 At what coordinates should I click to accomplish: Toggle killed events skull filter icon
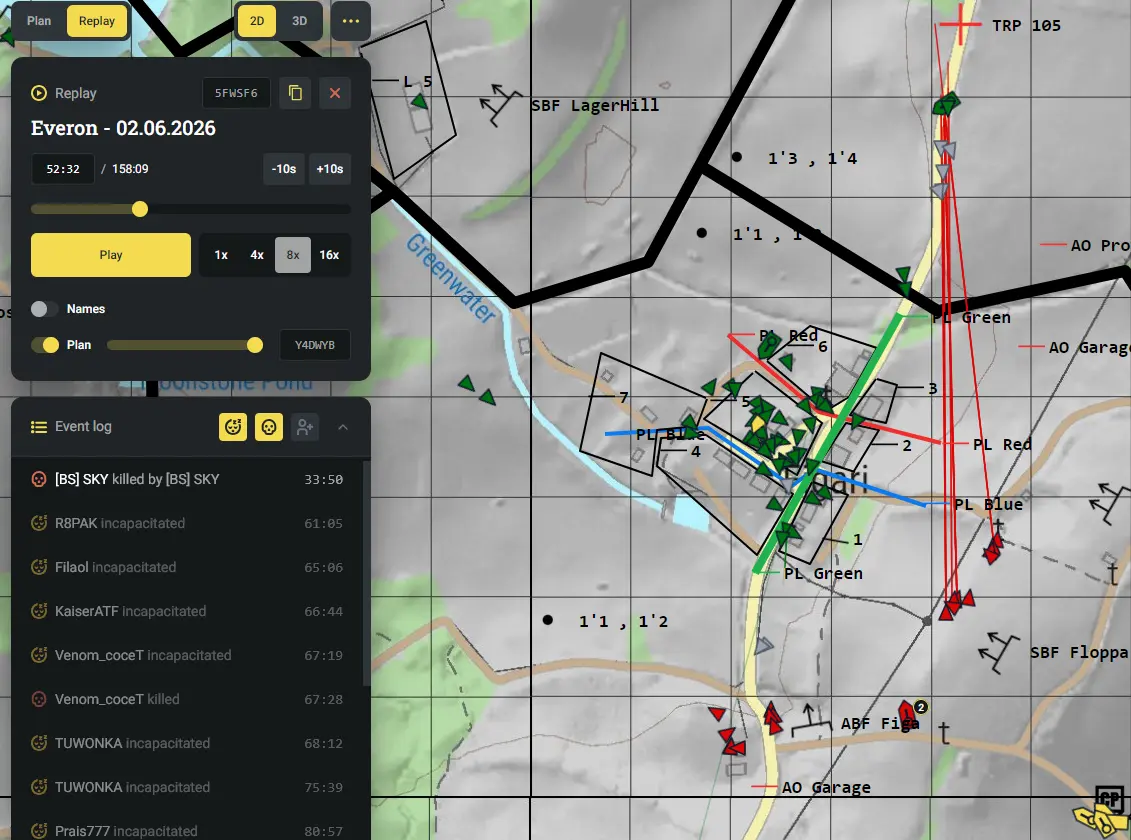pos(269,427)
